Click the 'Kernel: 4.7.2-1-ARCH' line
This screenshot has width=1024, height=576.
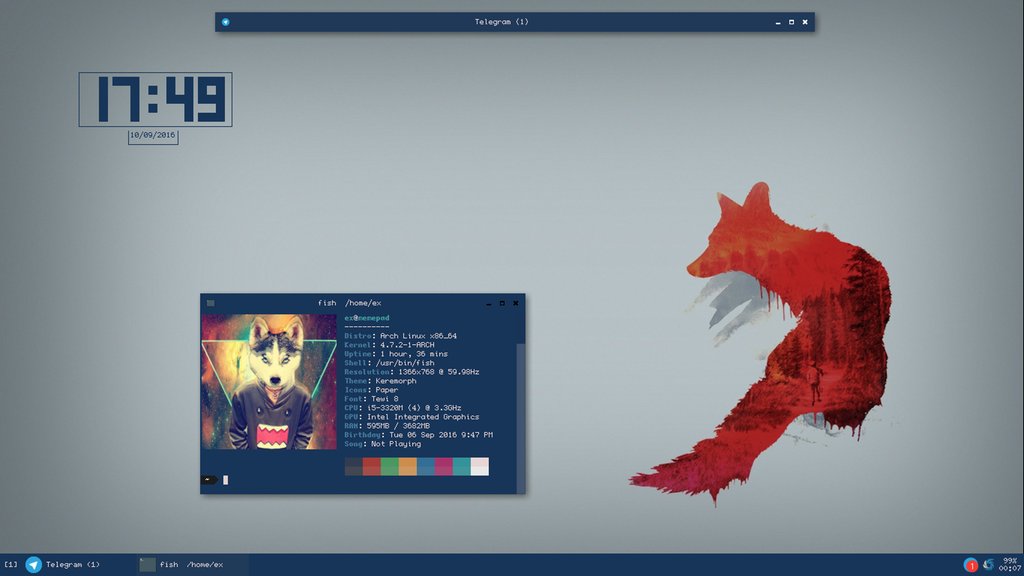[390, 345]
